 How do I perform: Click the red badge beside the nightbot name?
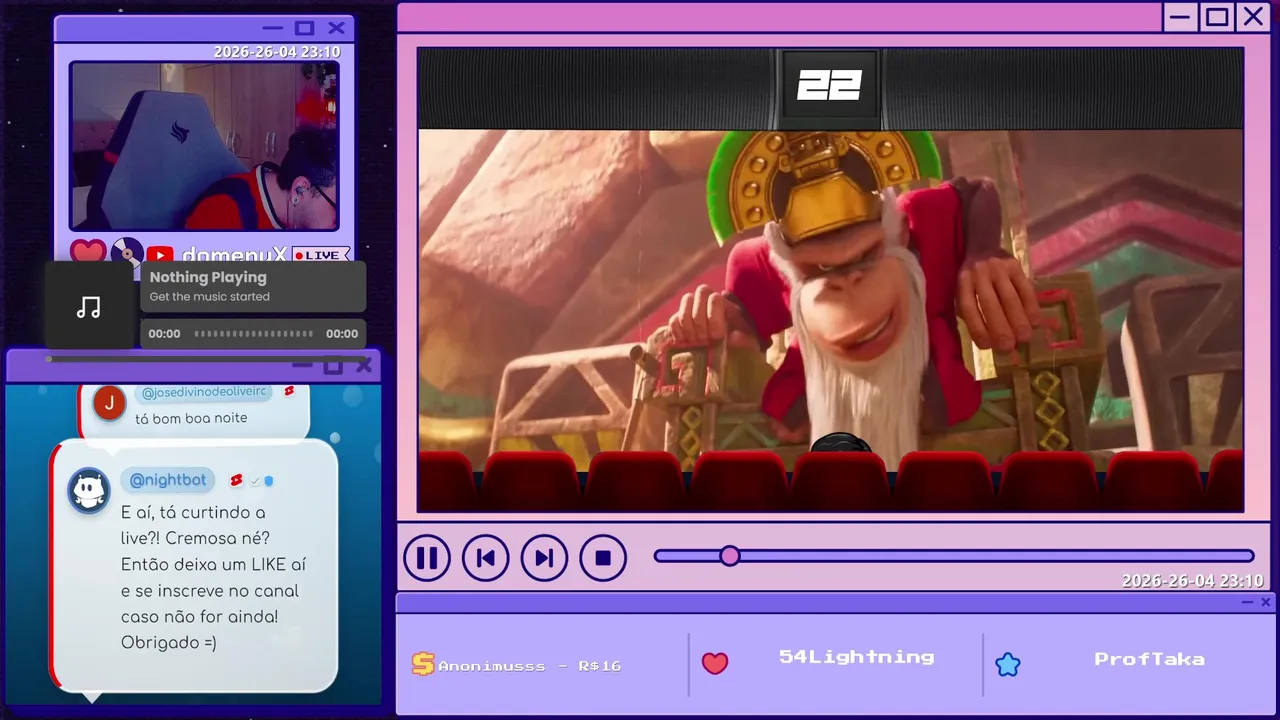pos(237,481)
